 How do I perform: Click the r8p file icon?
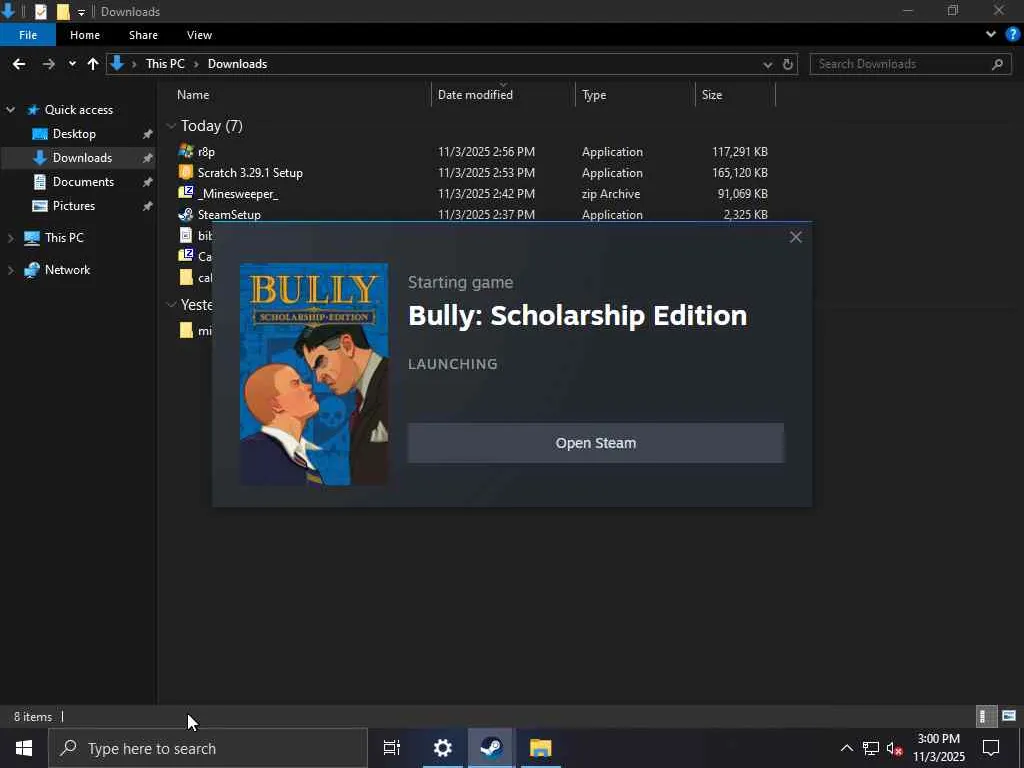point(186,152)
